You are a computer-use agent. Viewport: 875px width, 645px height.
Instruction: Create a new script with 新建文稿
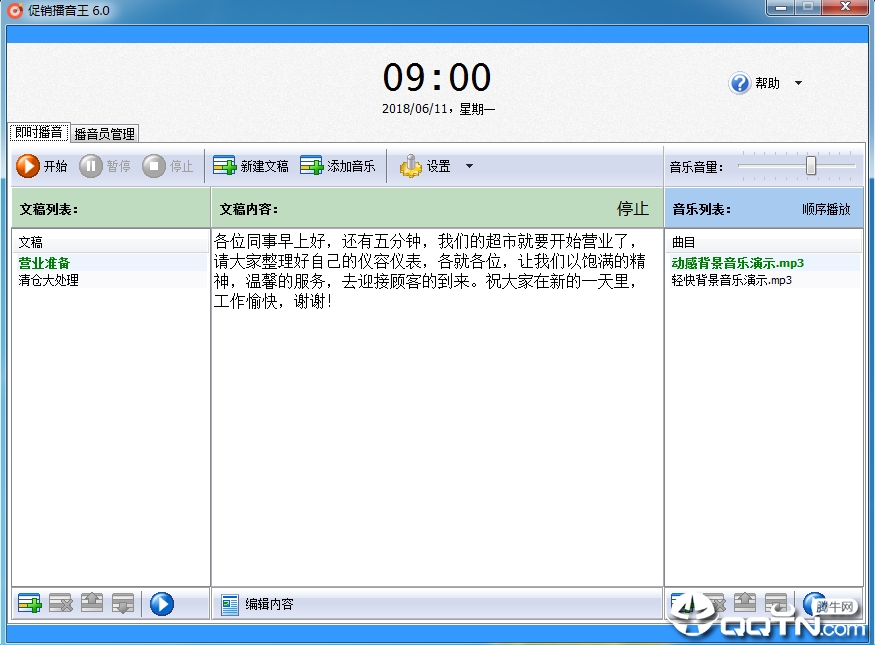(224, 166)
